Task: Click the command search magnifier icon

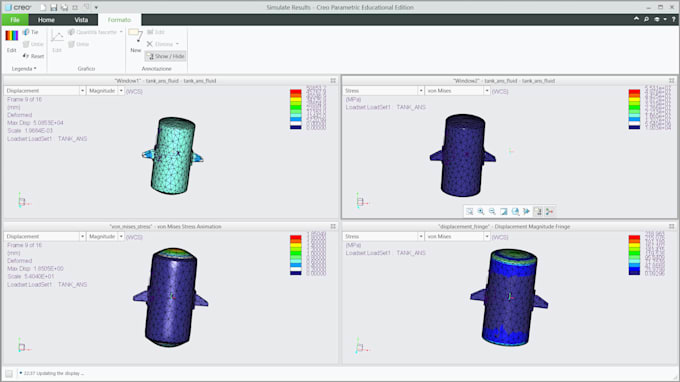Action: 646,19
